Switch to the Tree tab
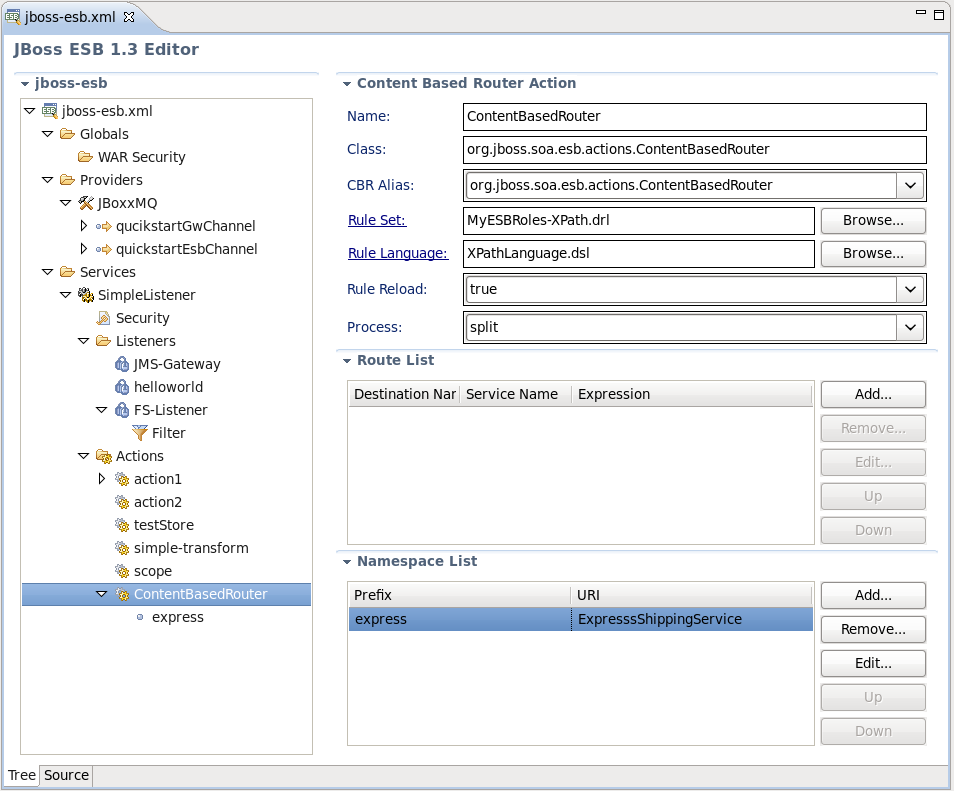This screenshot has width=954, height=791. pos(21,775)
